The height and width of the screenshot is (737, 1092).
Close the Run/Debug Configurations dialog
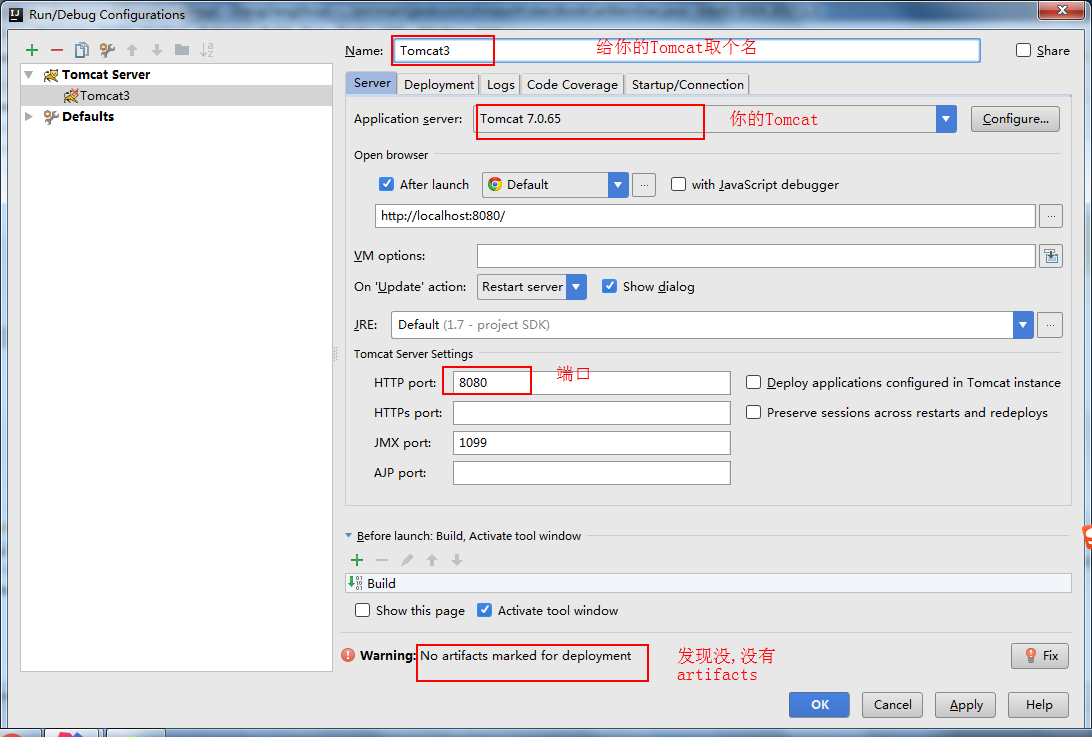point(1061,10)
